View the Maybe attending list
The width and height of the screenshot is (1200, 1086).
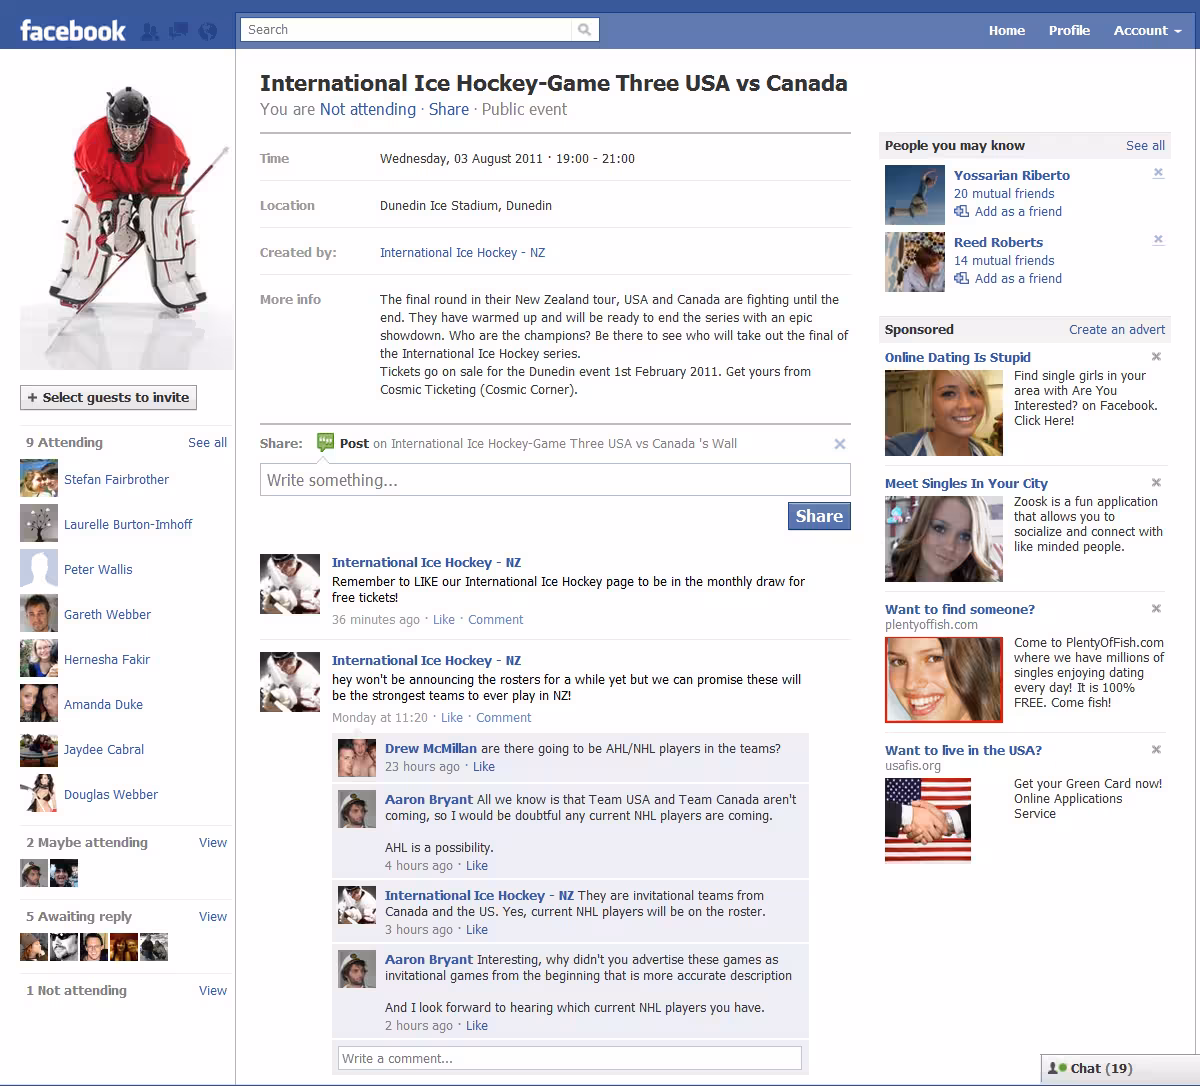[213, 842]
